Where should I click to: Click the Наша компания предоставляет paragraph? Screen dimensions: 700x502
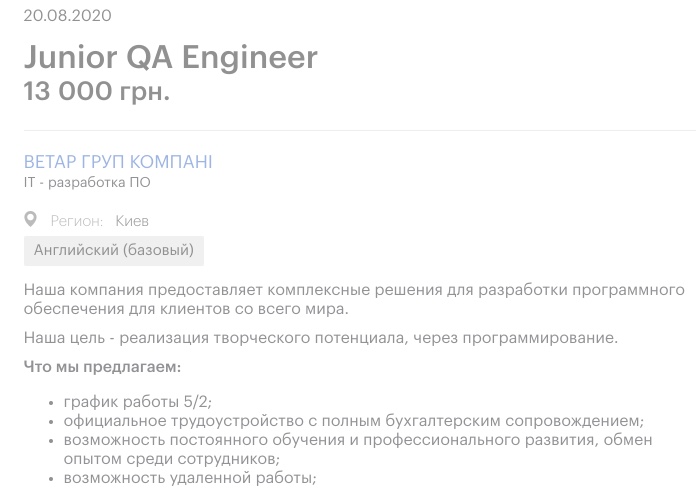(x=354, y=299)
